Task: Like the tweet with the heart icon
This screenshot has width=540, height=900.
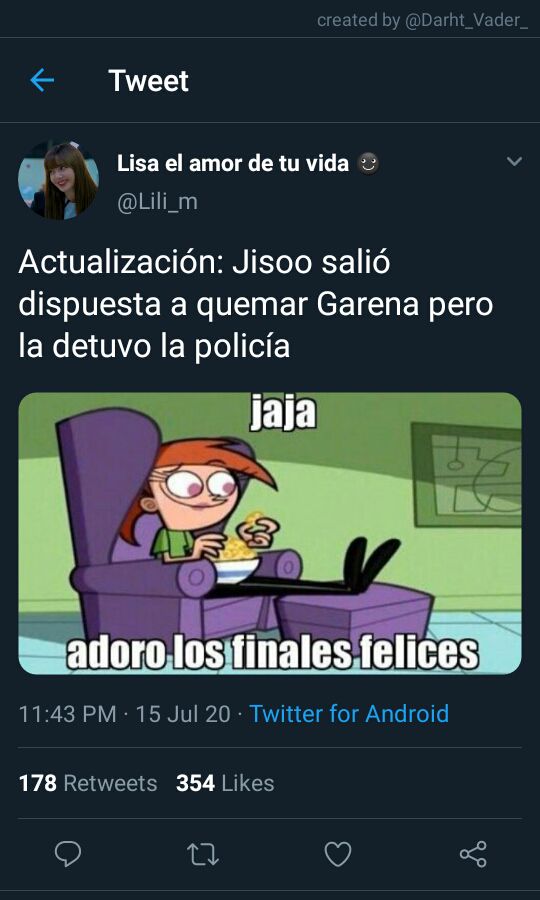Action: [x=338, y=854]
